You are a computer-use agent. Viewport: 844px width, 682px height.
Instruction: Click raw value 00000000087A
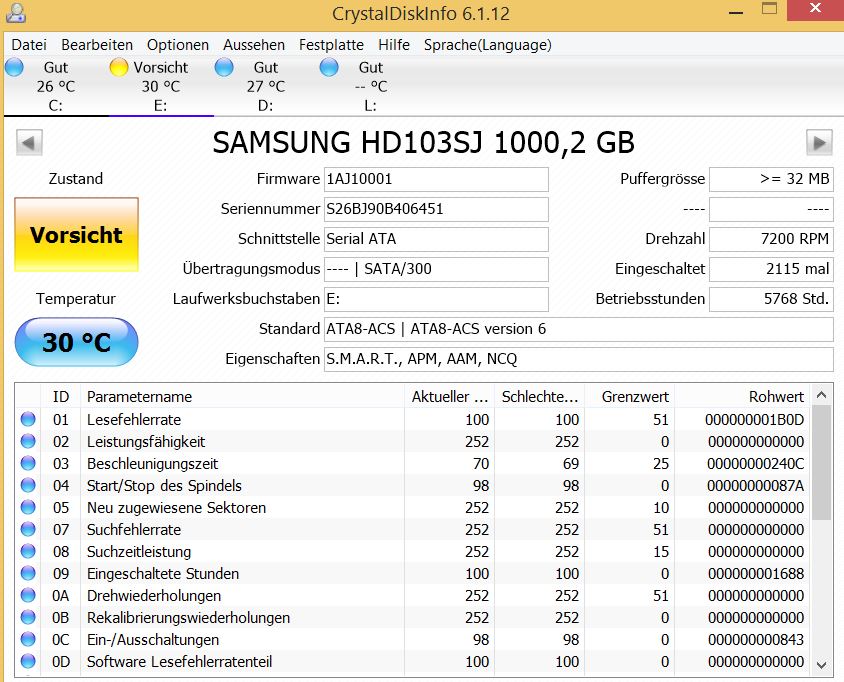pyautogui.click(x=756, y=486)
